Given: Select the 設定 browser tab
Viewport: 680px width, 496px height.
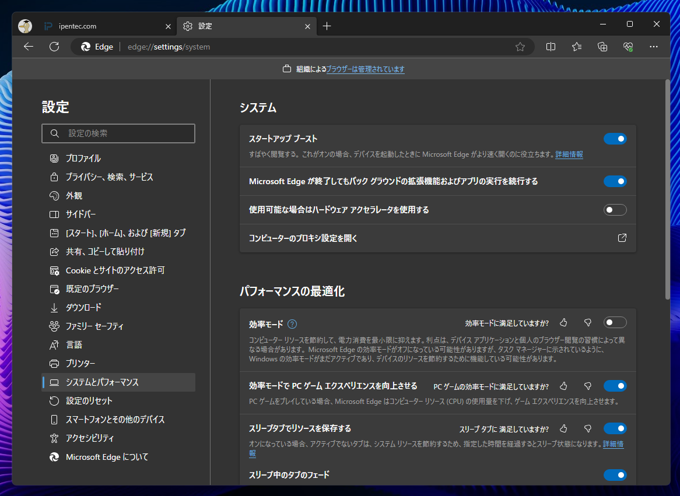Looking at the screenshot, I should [247, 26].
